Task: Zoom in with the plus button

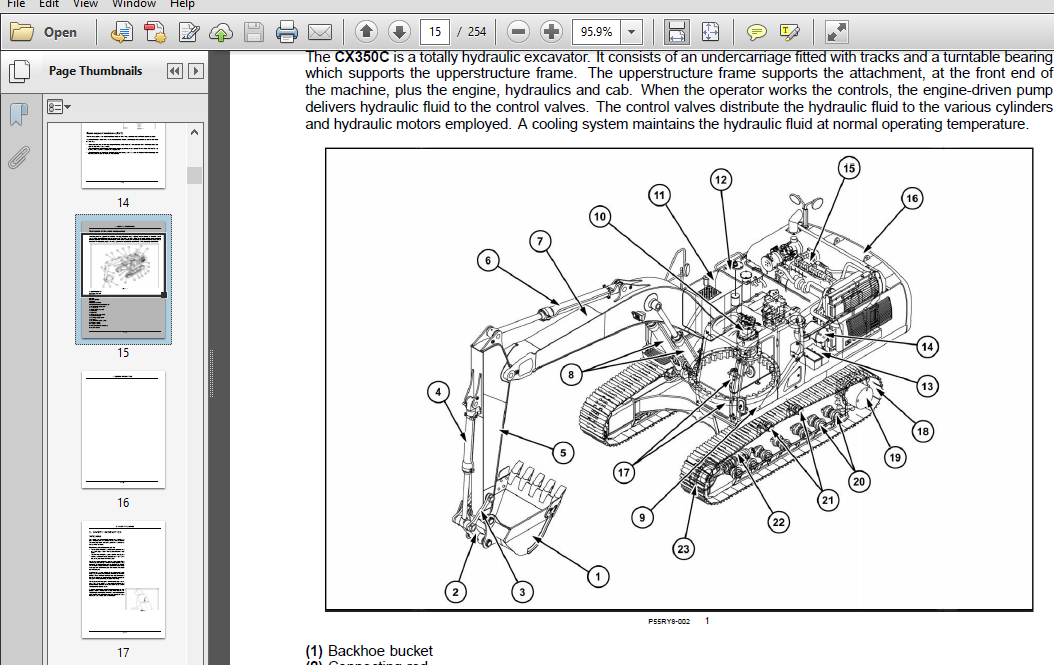Action: tap(551, 32)
